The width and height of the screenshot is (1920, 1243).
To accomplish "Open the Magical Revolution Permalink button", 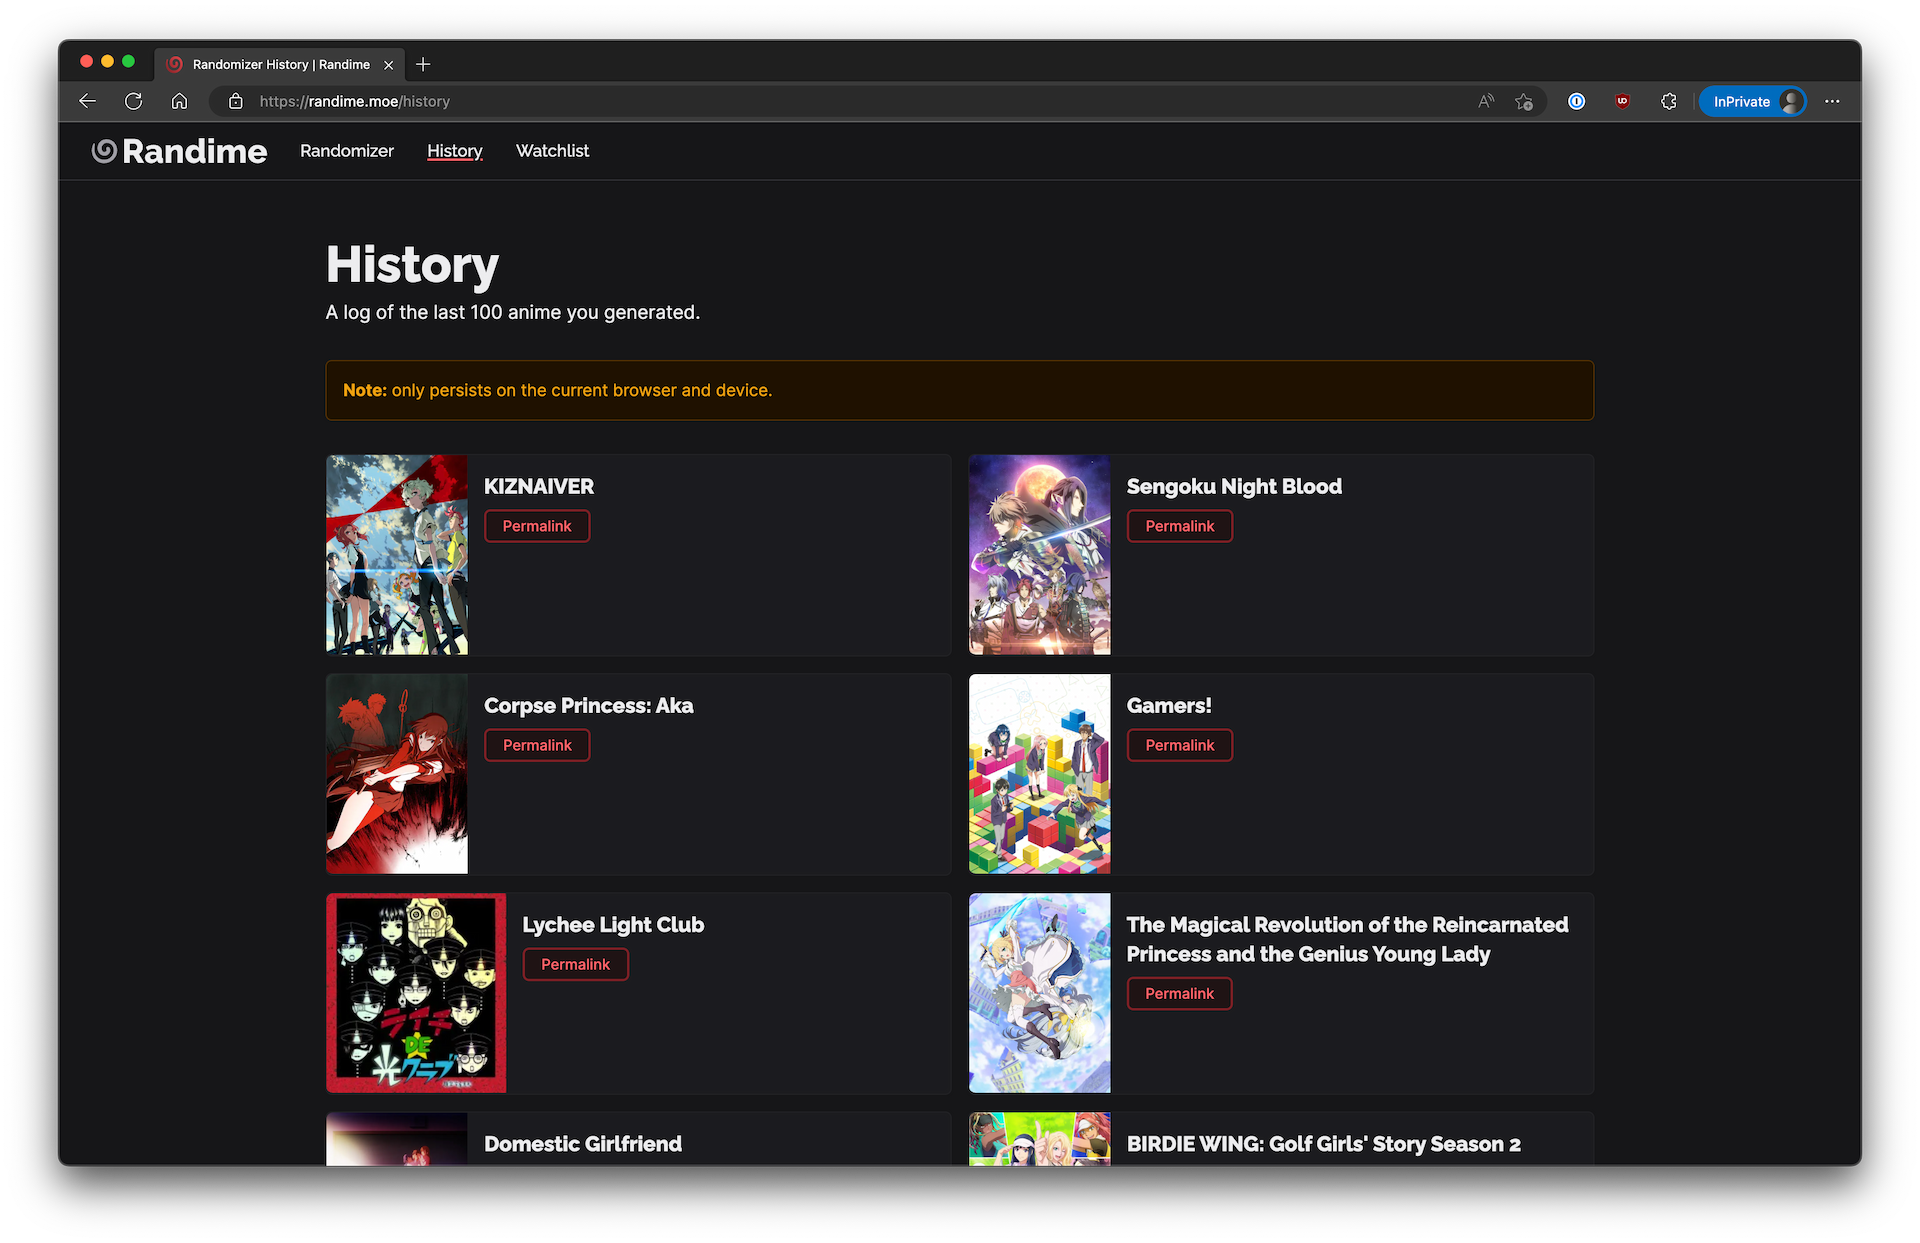I will (x=1180, y=993).
